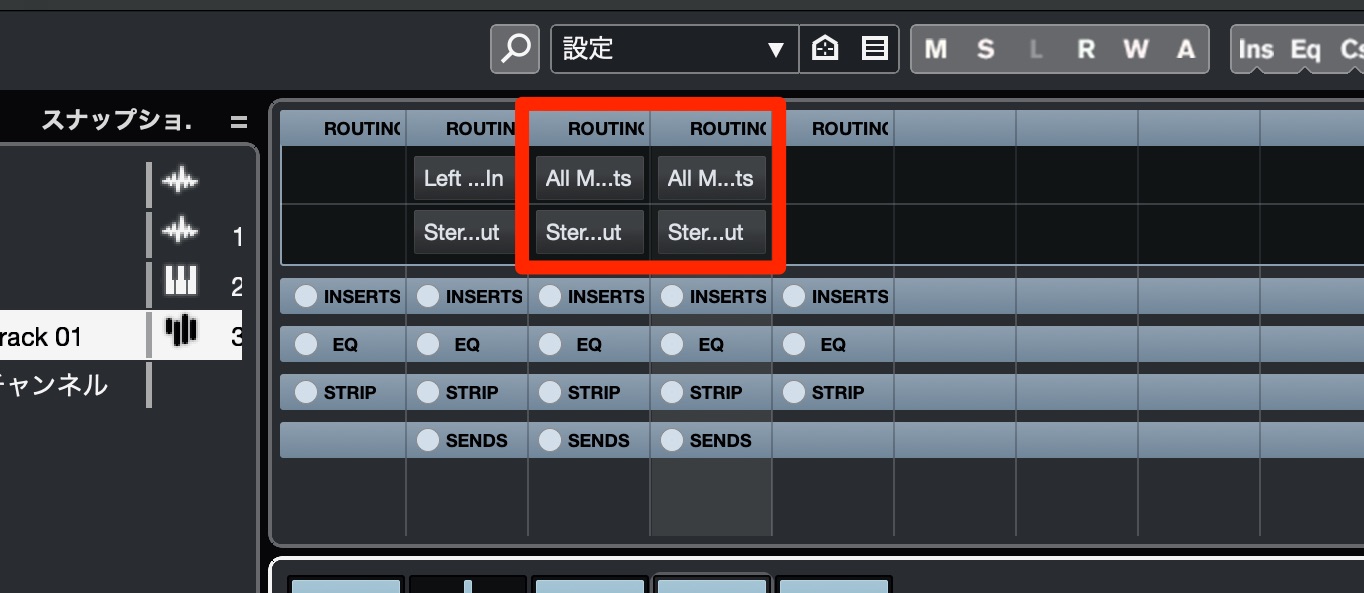
Task: Open All M...ts input routing in third column
Action: click(589, 179)
